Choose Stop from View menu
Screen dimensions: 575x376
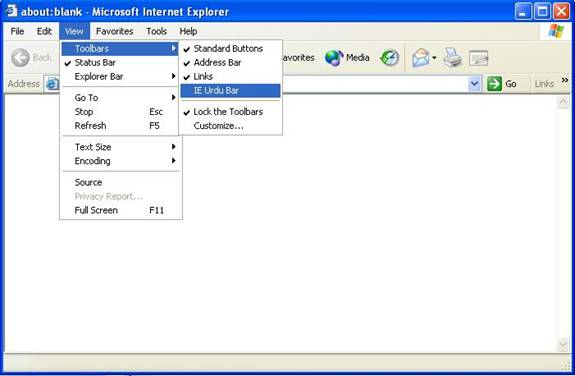tap(121, 112)
